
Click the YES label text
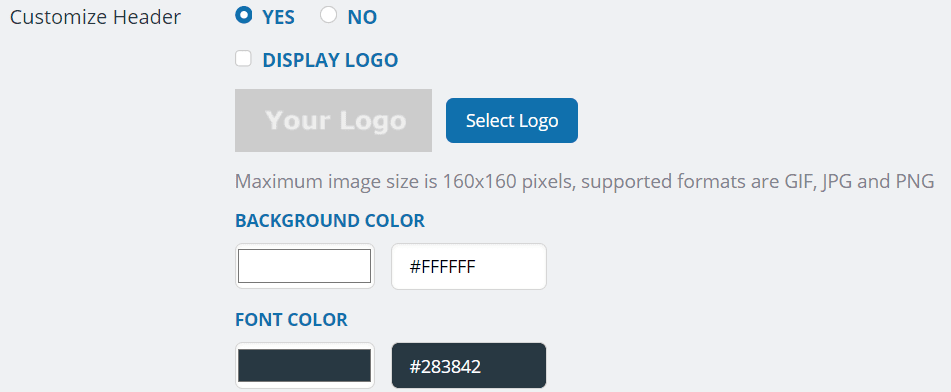click(x=278, y=18)
